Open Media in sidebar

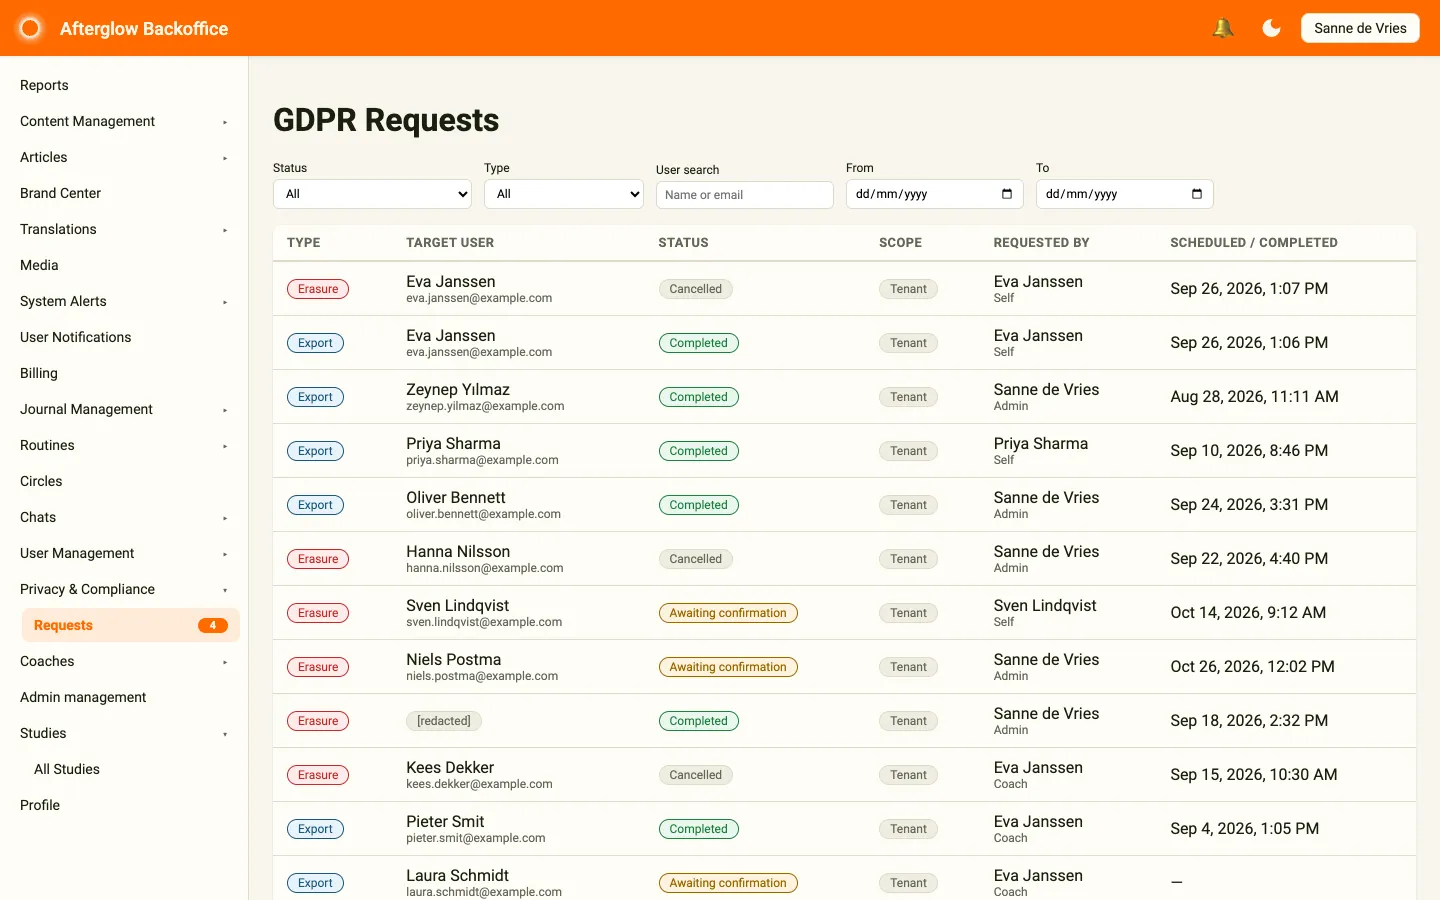click(124, 265)
